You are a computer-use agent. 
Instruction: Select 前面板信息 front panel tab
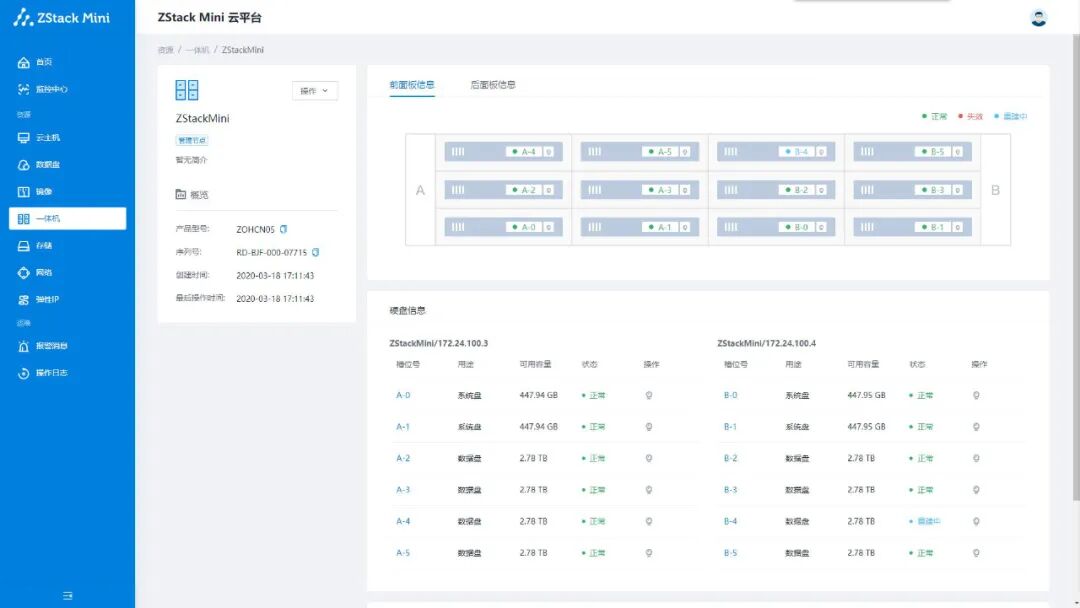point(412,85)
